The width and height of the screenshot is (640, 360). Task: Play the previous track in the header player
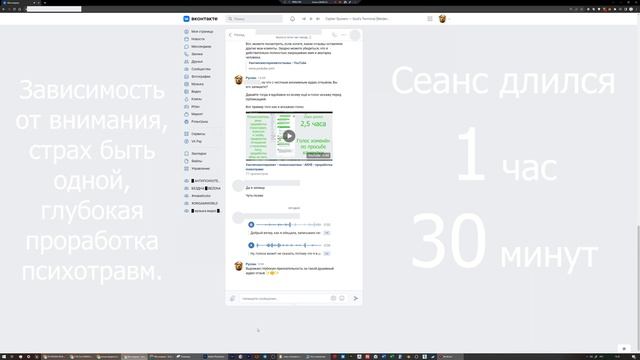pyautogui.click(x=304, y=19)
